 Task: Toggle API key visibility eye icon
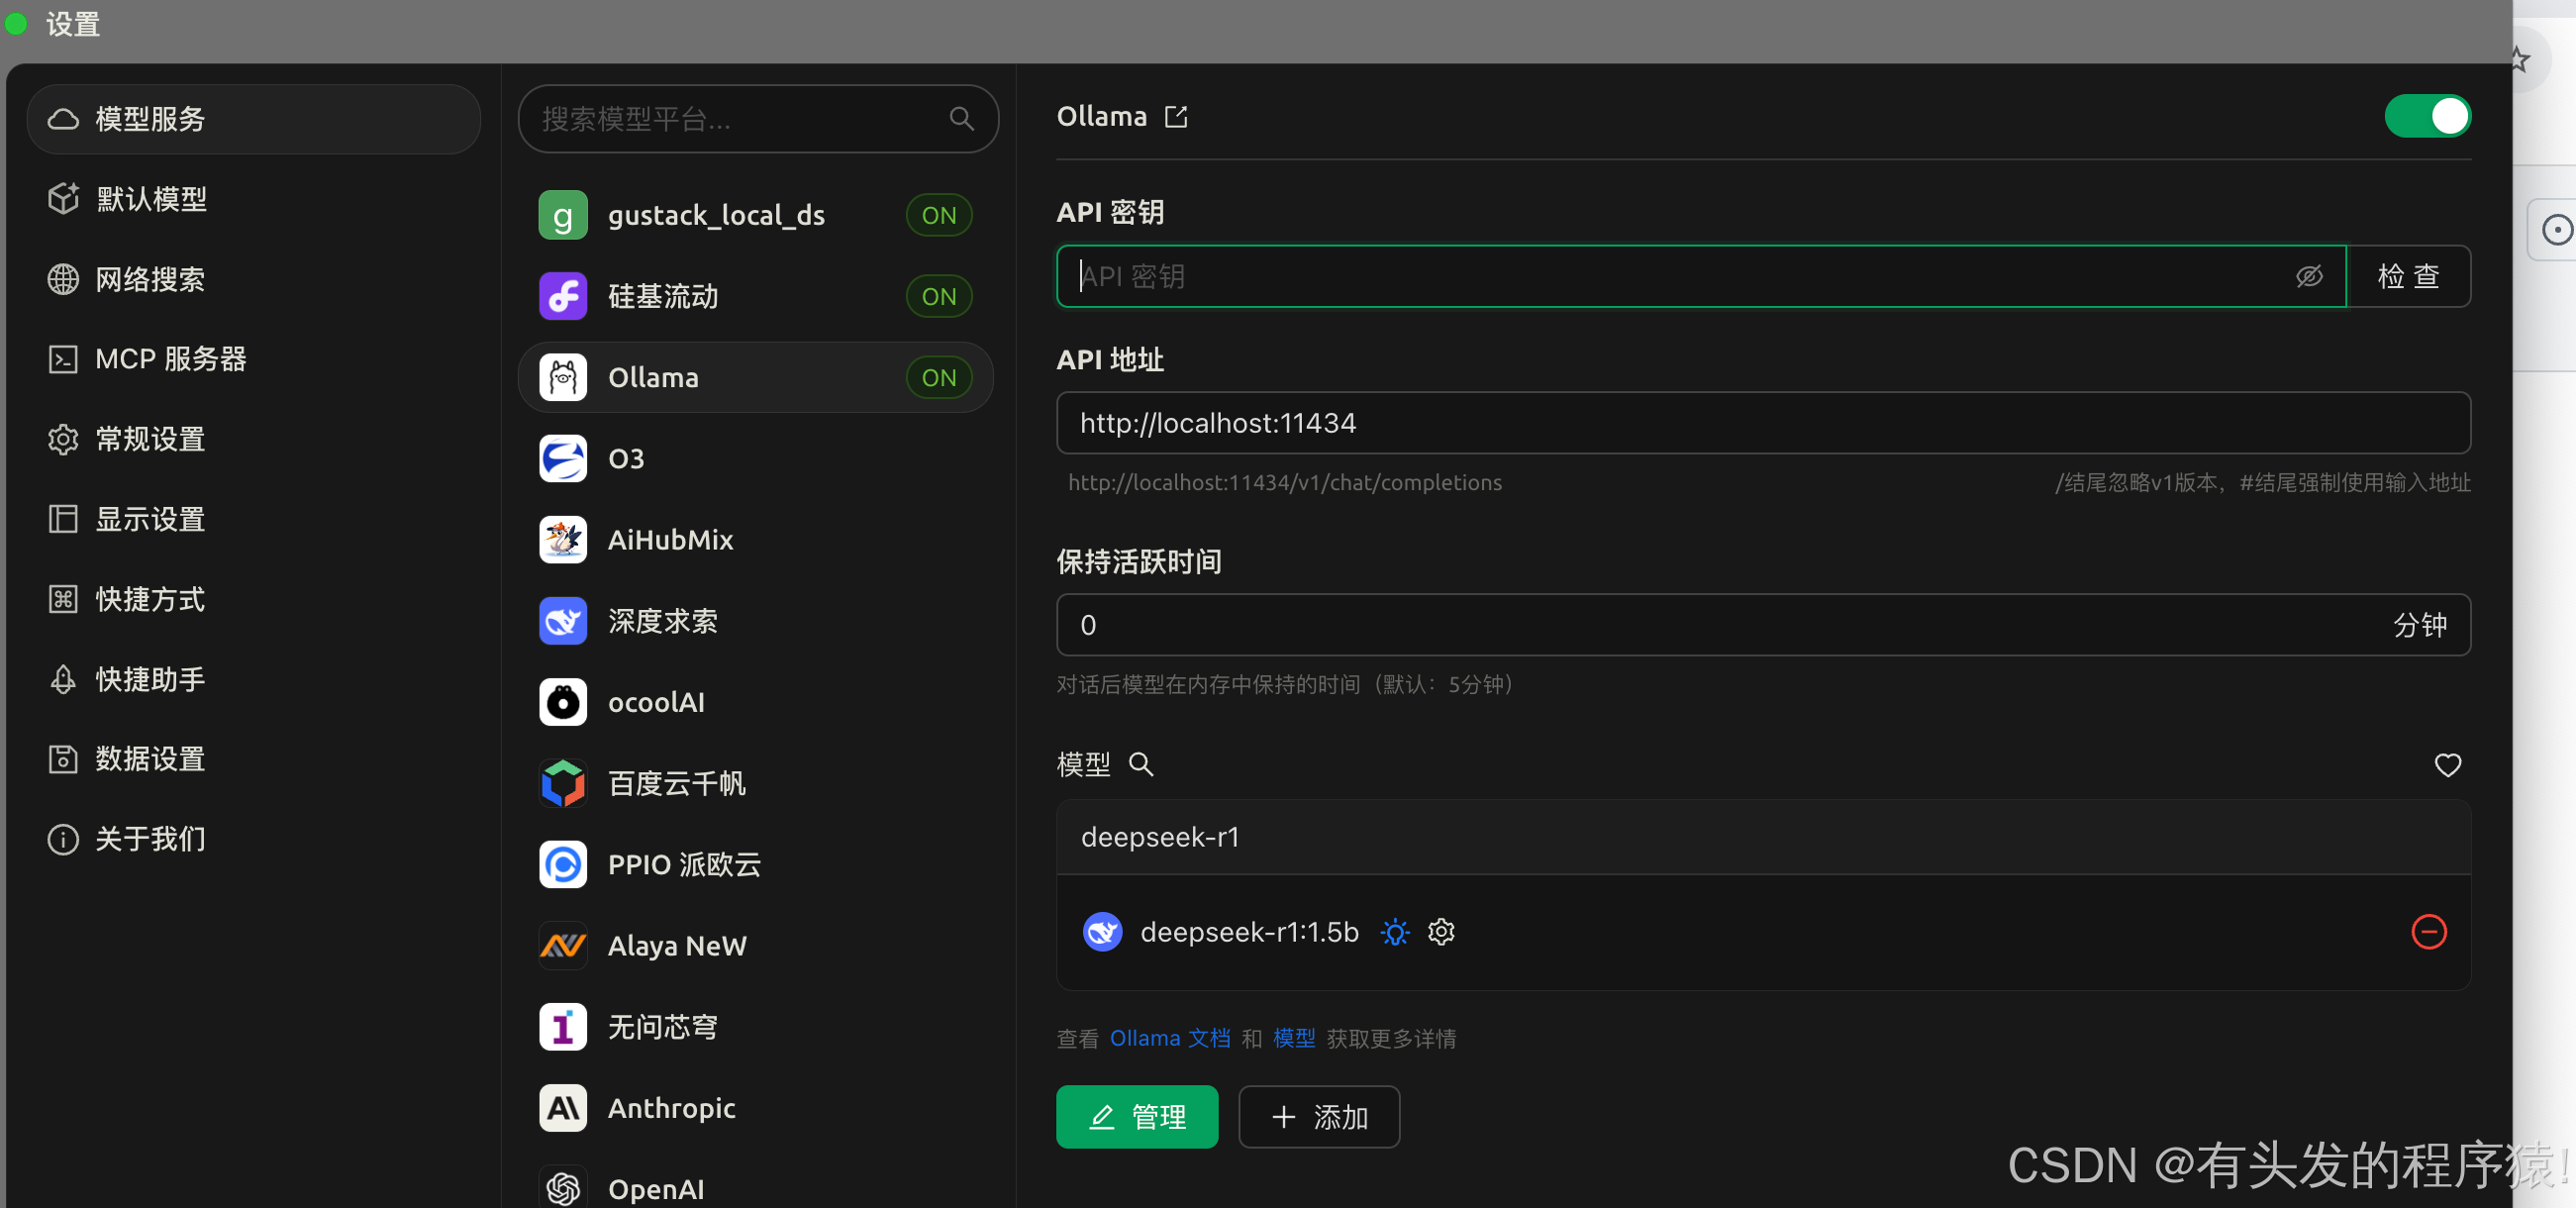pyautogui.click(x=2309, y=276)
